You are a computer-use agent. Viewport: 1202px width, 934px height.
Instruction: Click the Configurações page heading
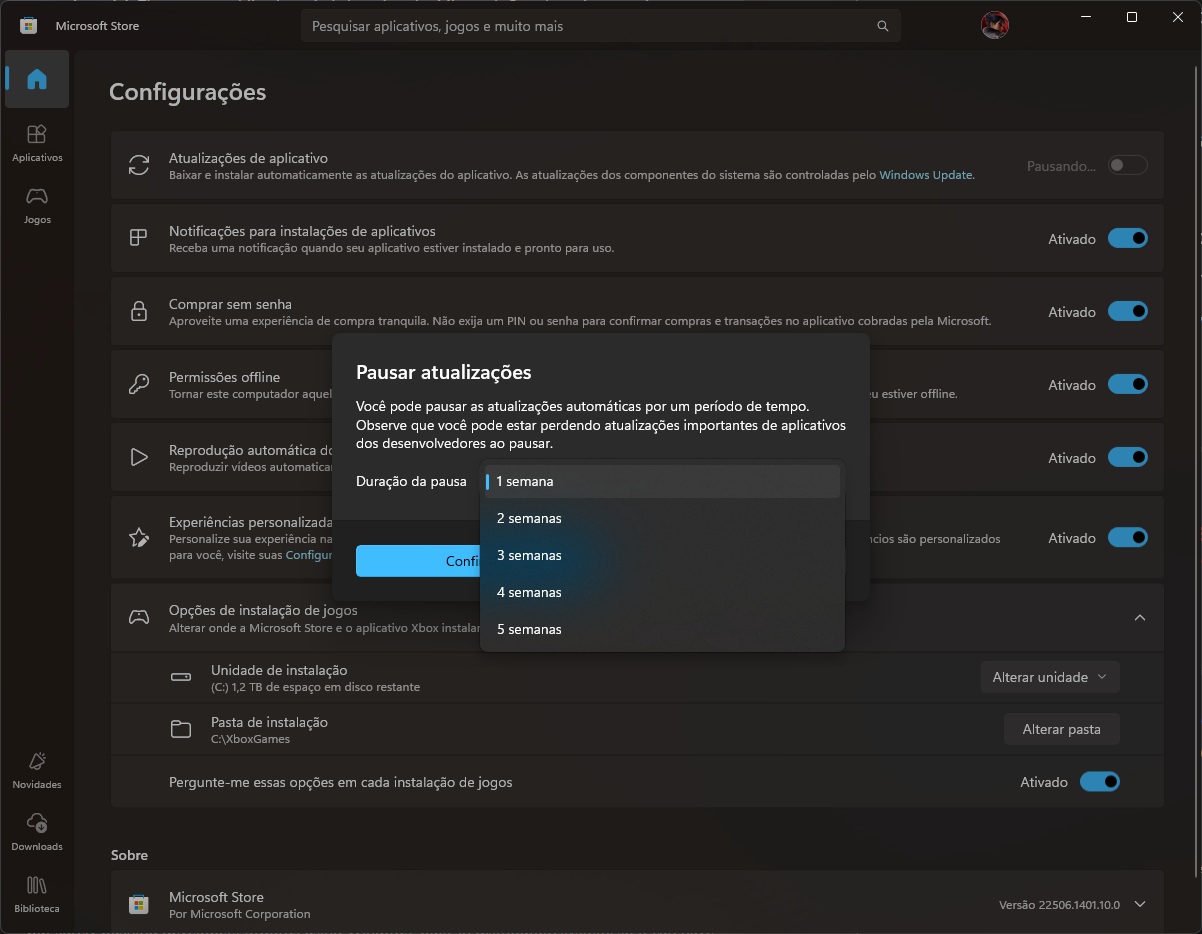coord(188,92)
